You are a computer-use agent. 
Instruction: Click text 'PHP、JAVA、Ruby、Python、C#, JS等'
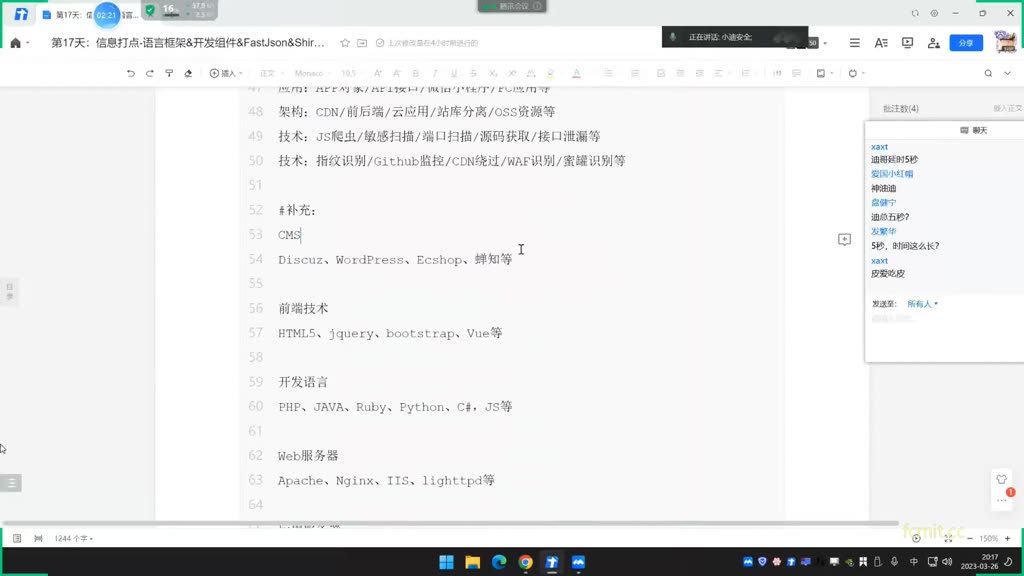coord(395,407)
